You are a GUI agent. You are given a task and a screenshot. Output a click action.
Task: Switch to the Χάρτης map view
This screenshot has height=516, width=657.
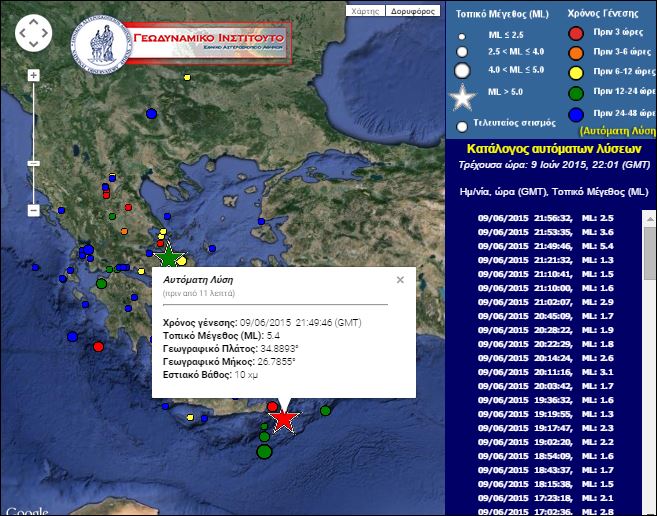tap(365, 11)
